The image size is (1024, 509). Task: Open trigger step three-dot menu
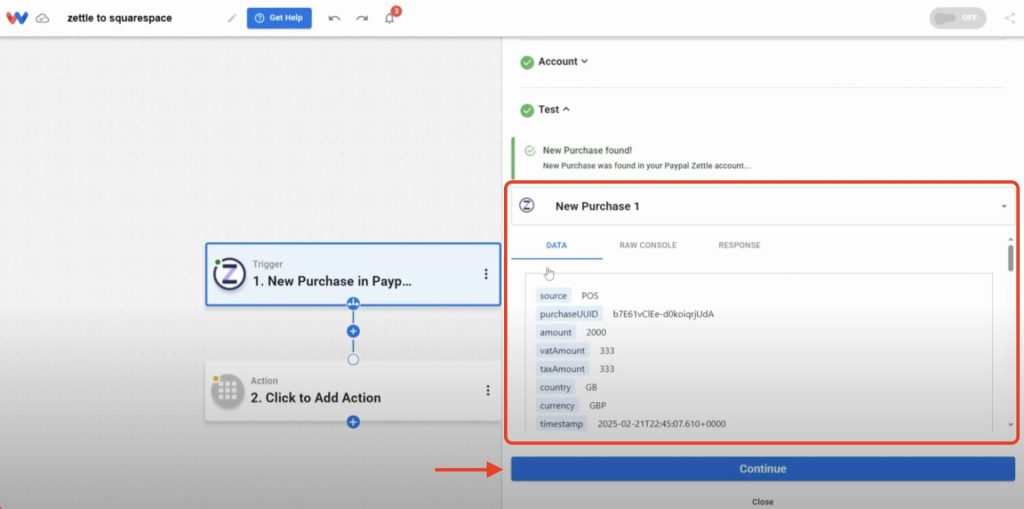(x=486, y=274)
